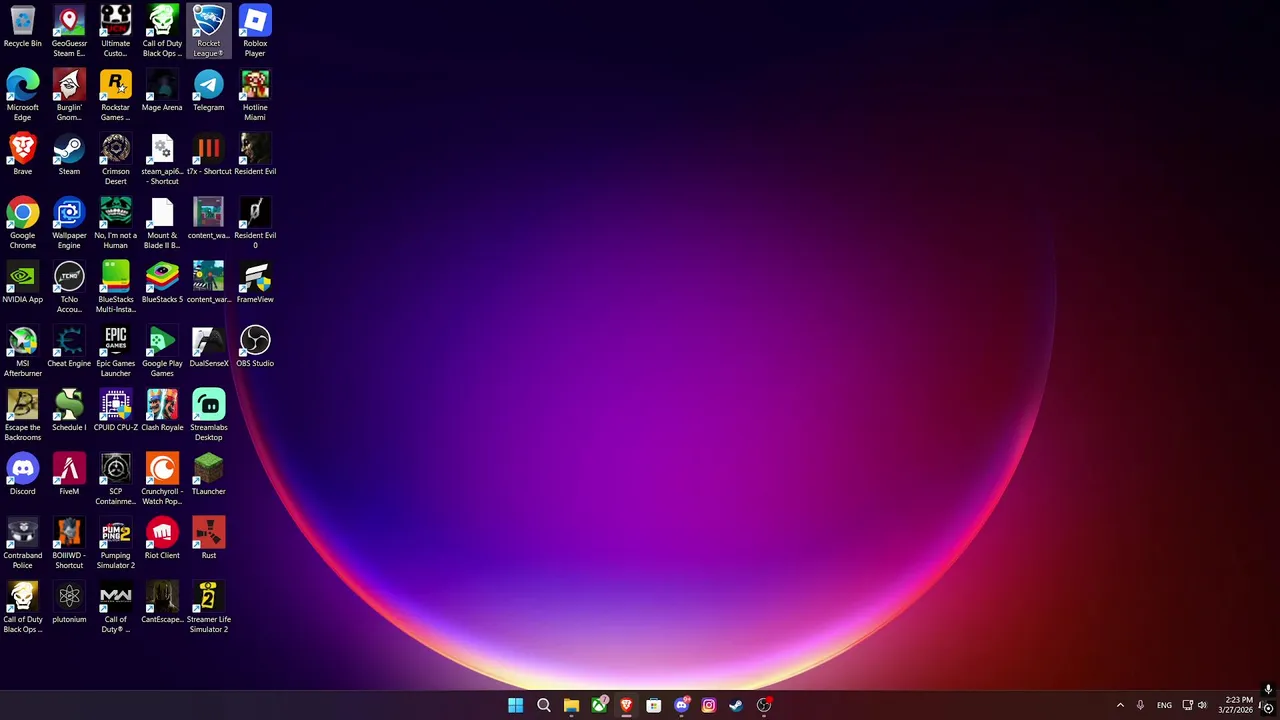Viewport: 1280px width, 720px height.
Task: Select the Contraband Police shortcut
Action: point(22,543)
